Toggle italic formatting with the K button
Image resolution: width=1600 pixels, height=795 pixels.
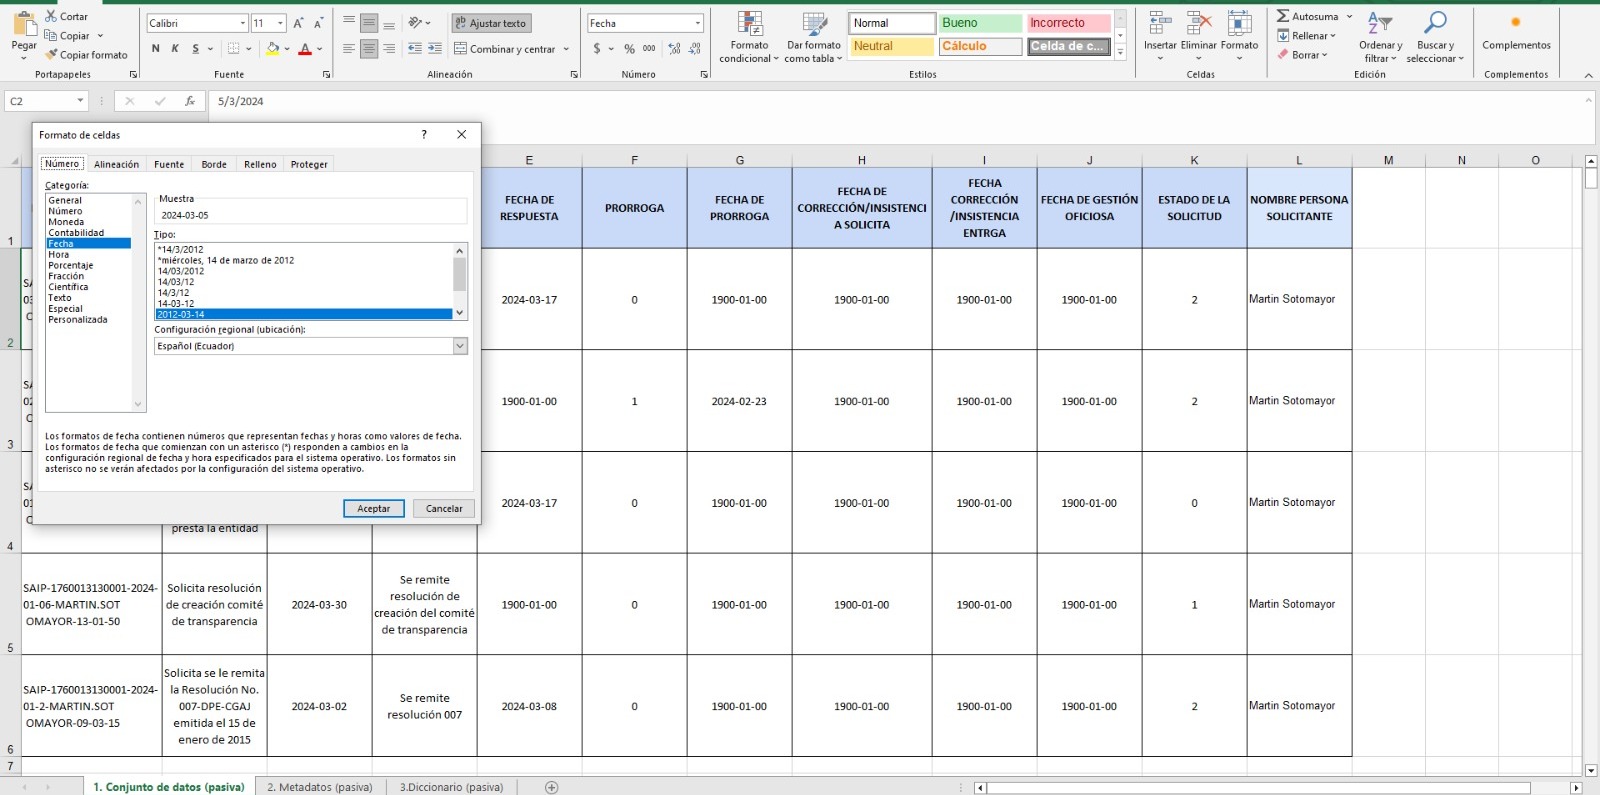(175, 48)
